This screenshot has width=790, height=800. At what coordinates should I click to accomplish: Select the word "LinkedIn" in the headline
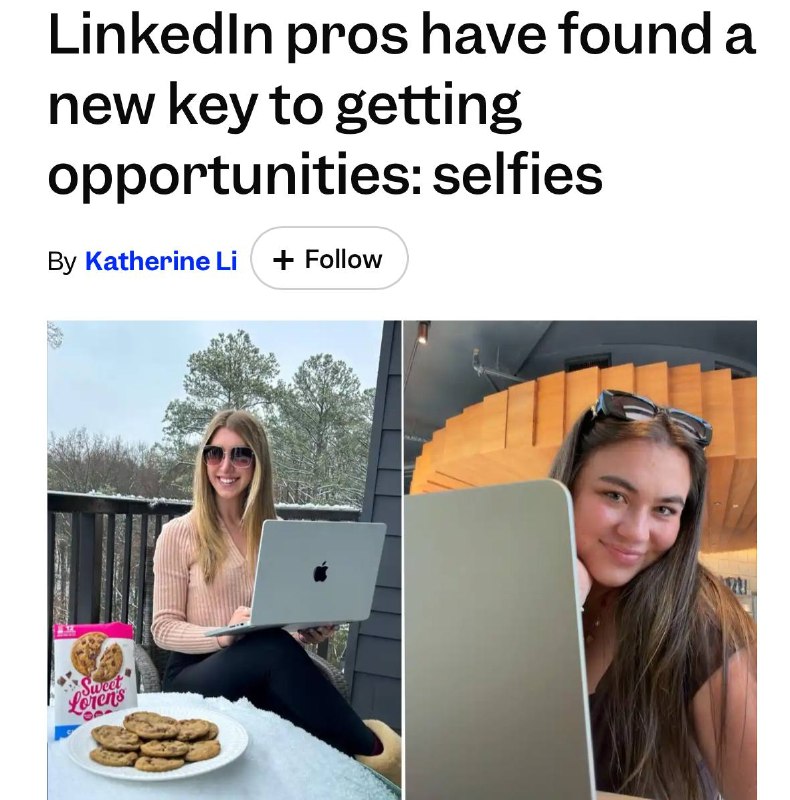pyautogui.click(x=161, y=35)
